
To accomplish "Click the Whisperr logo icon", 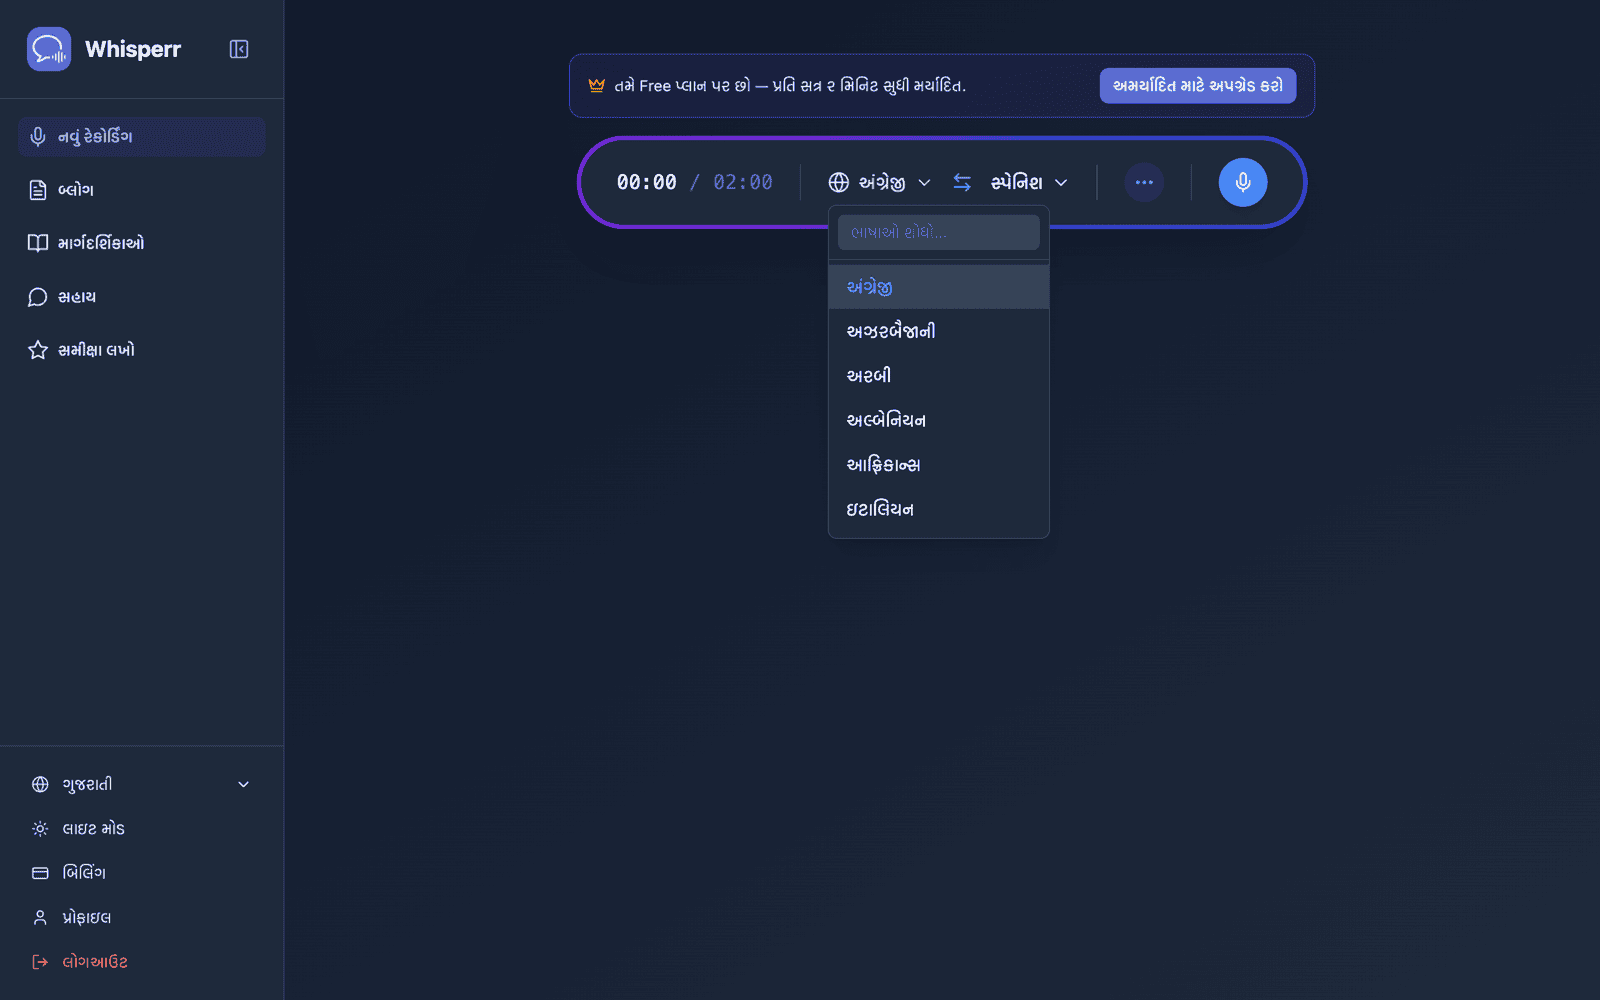I will 49,49.
